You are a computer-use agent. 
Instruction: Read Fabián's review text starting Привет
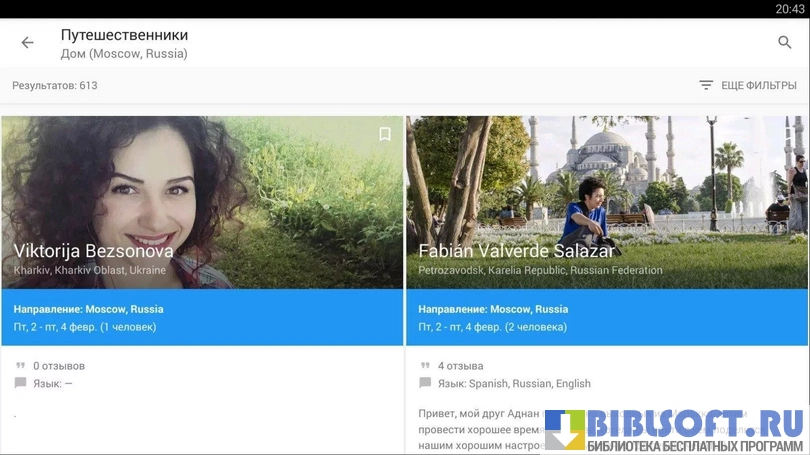point(478,412)
